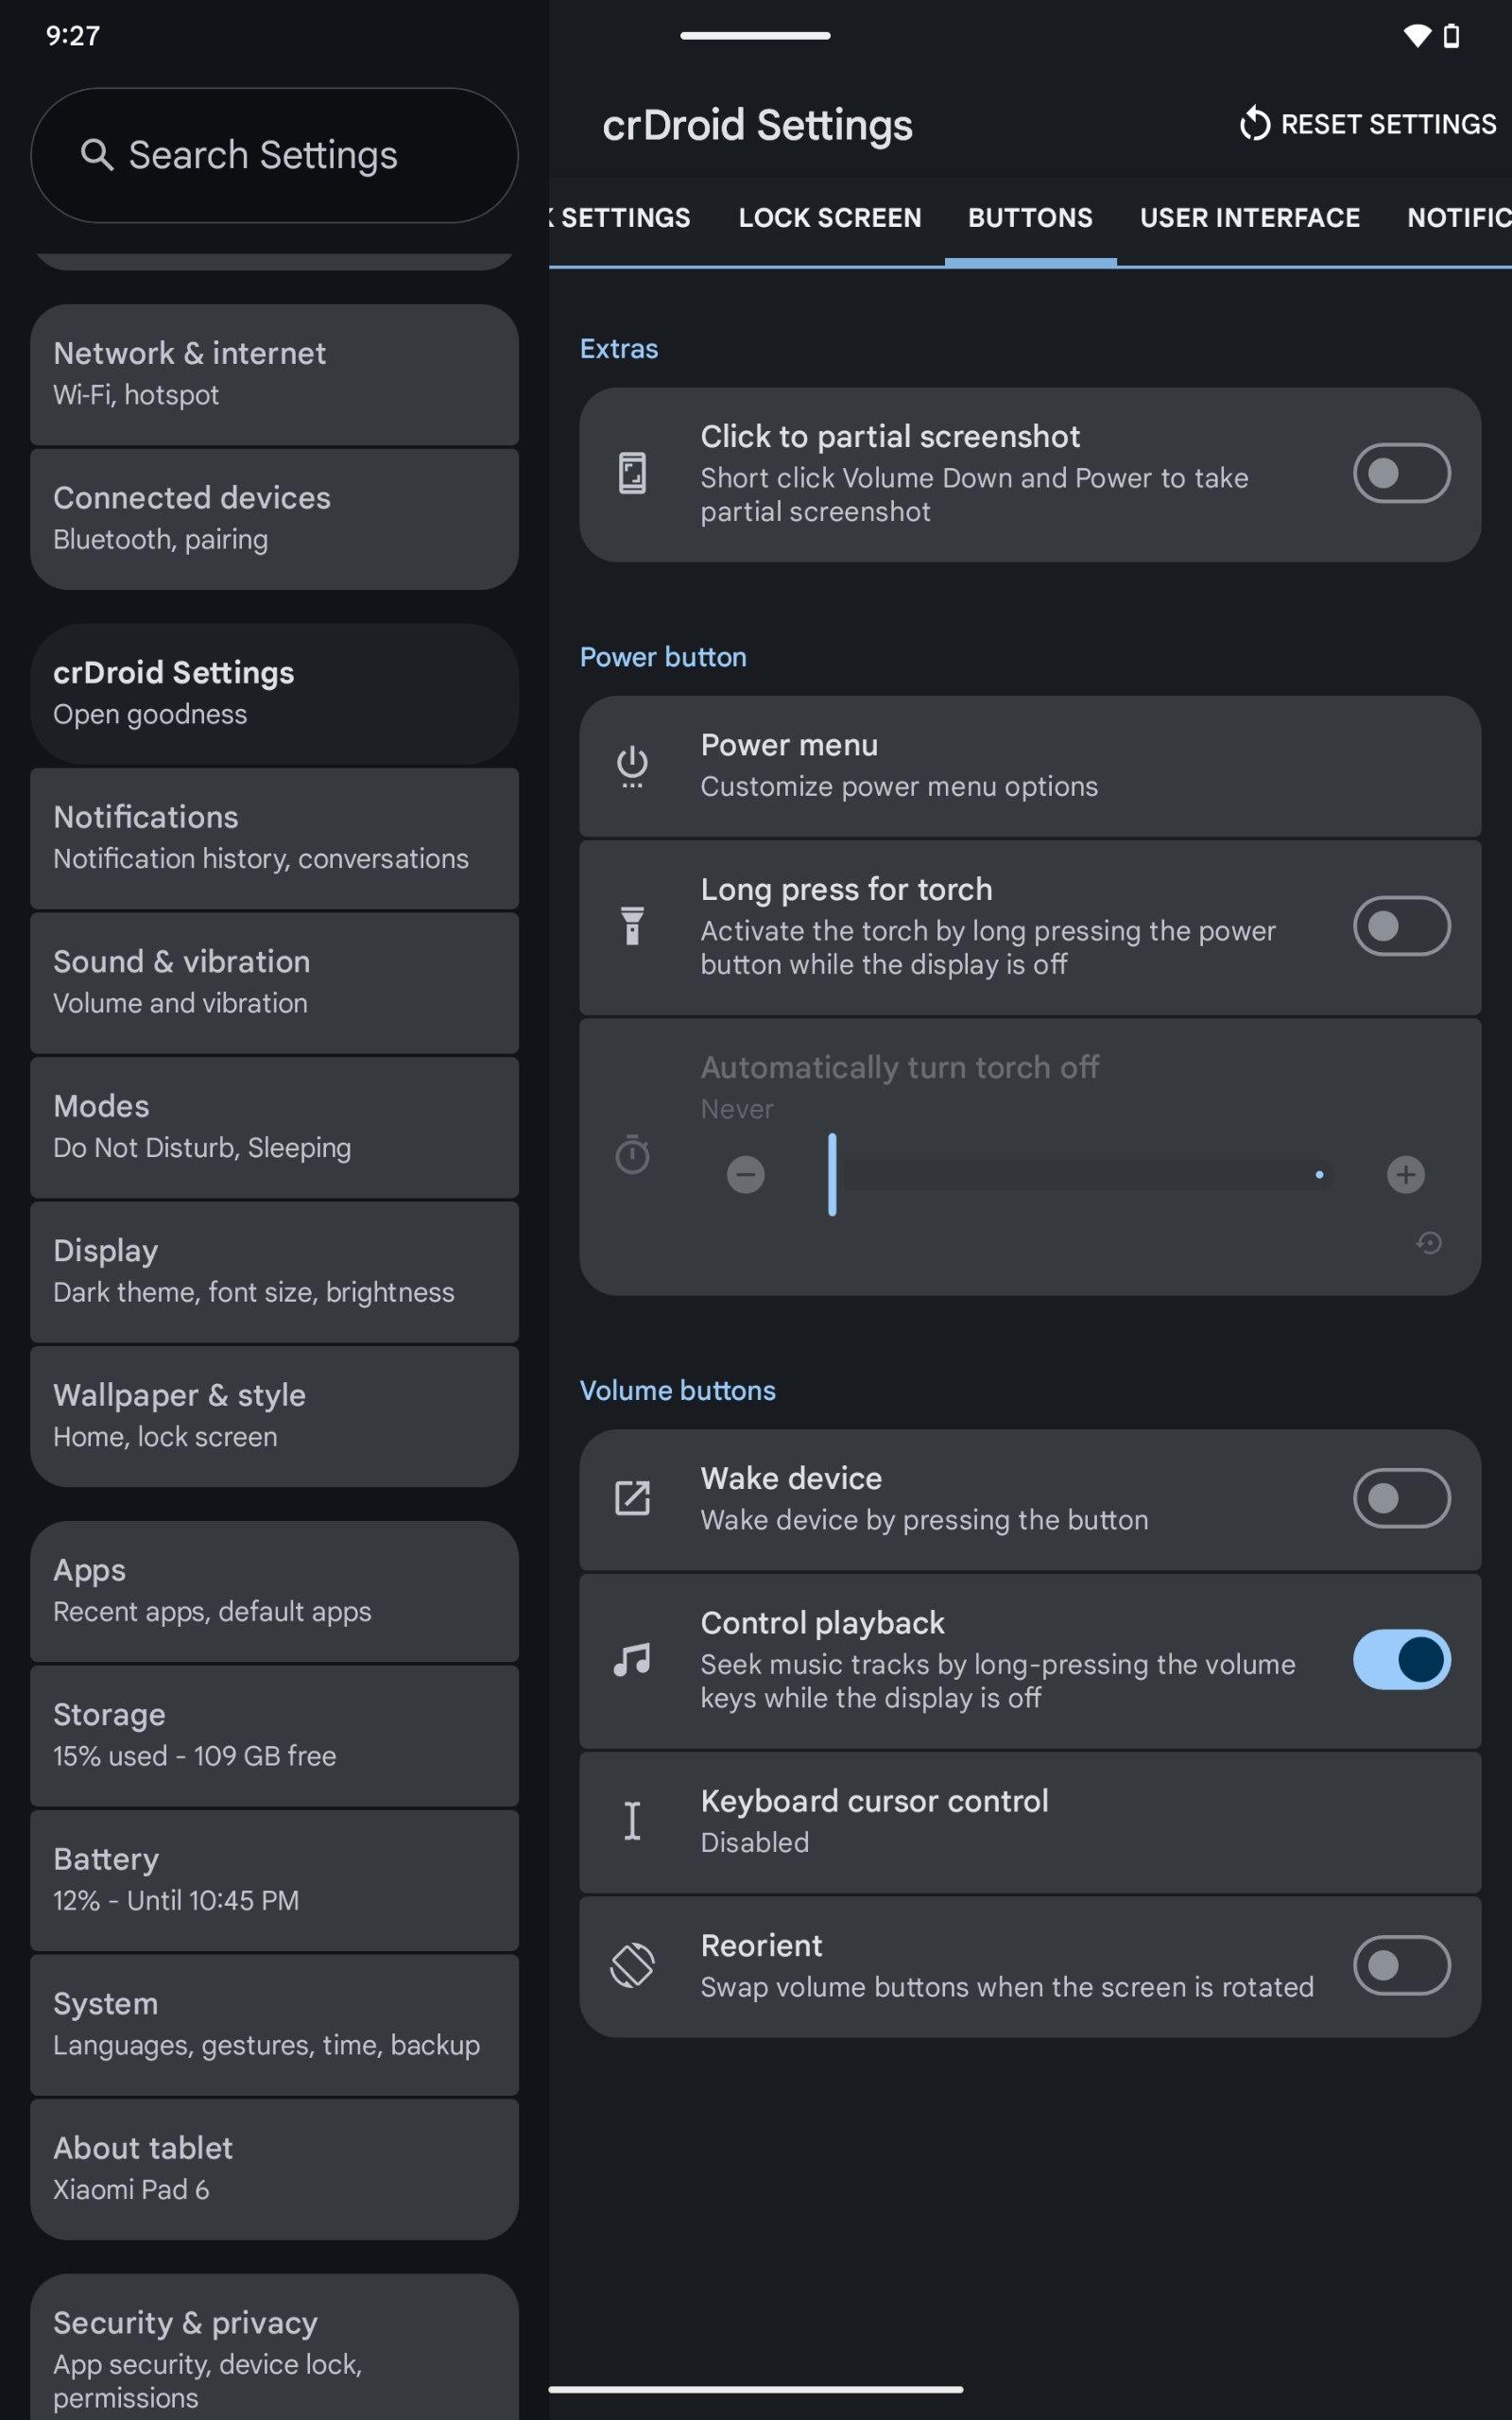Click the torch timer minus button
The height and width of the screenshot is (2420, 1512).
(x=745, y=1174)
